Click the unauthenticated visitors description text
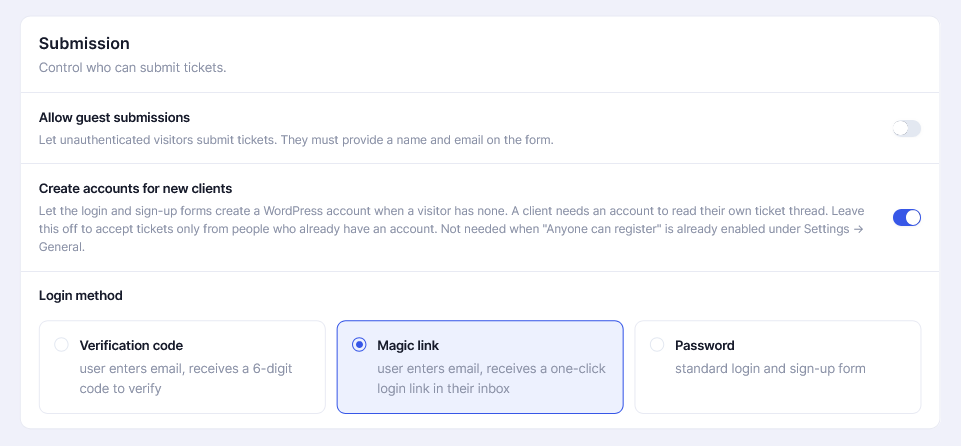The height and width of the screenshot is (446, 961). point(296,140)
